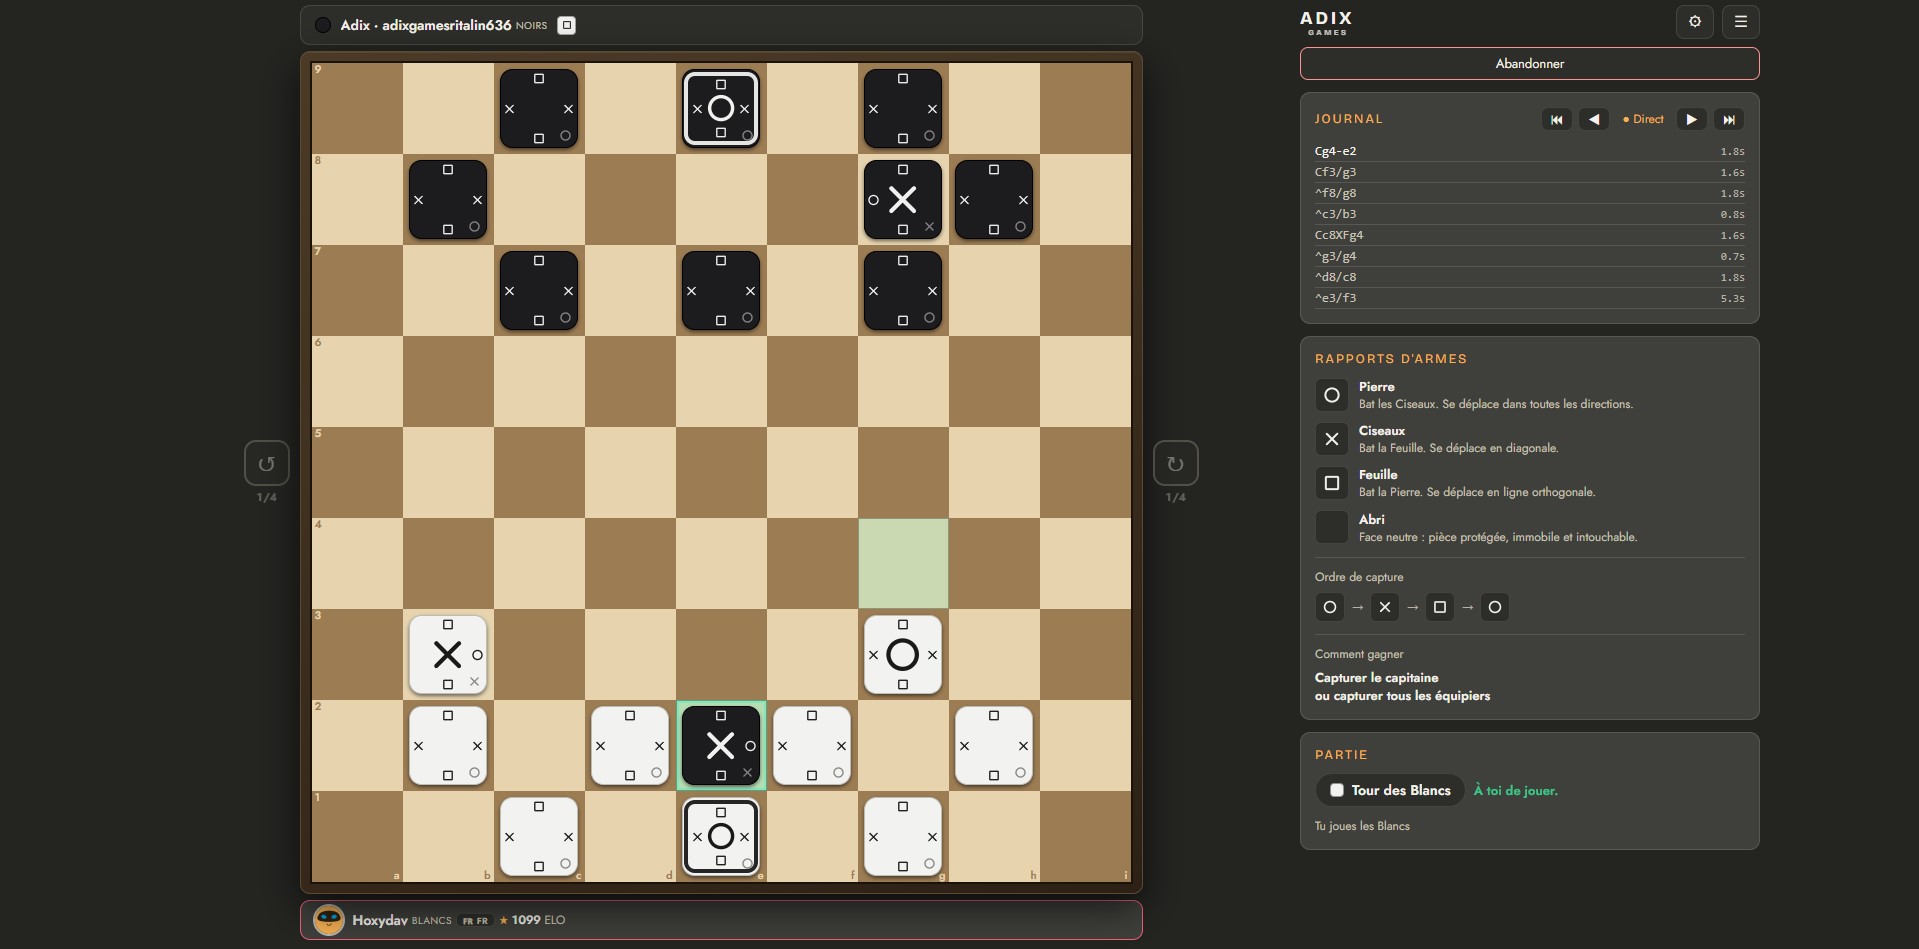Select the white piece on c1
1919x949 pixels.
pyautogui.click(x=539, y=837)
